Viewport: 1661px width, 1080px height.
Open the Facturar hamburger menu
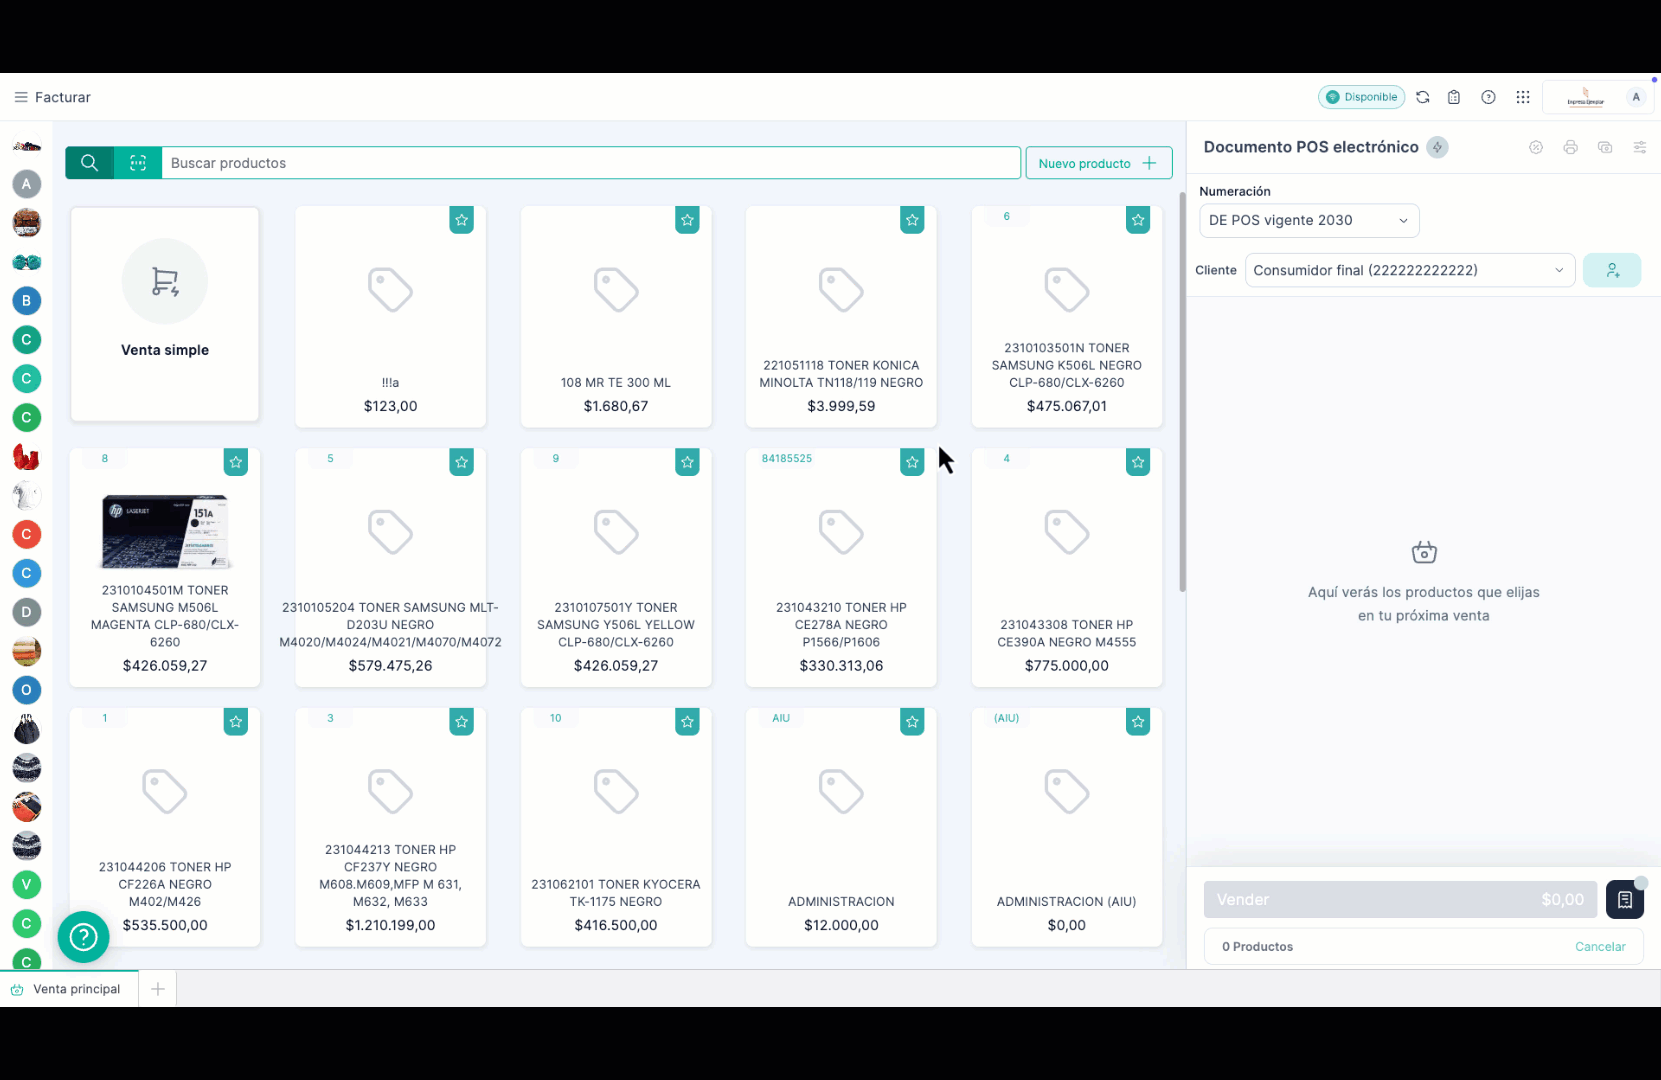click(x=21, y=97)
